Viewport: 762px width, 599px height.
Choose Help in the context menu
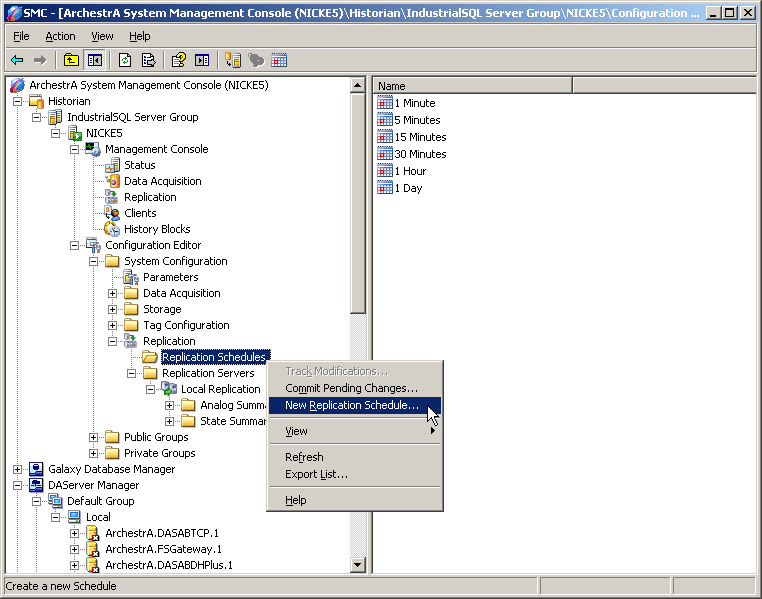(355, 500)
